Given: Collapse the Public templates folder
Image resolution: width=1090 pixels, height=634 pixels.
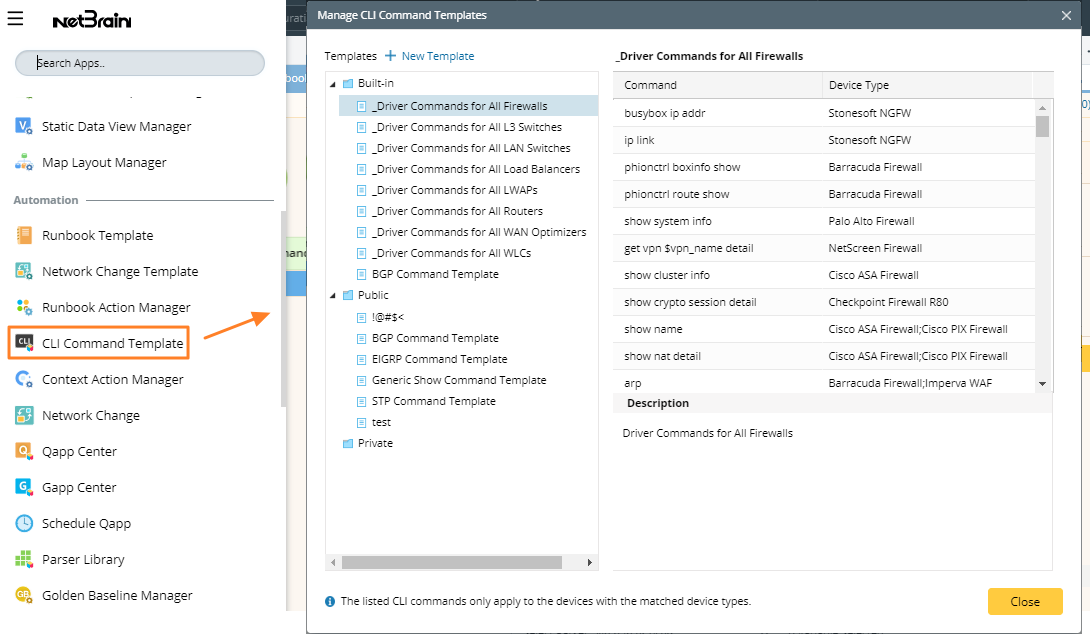Looking at the screenshot, I should (333, 296).
